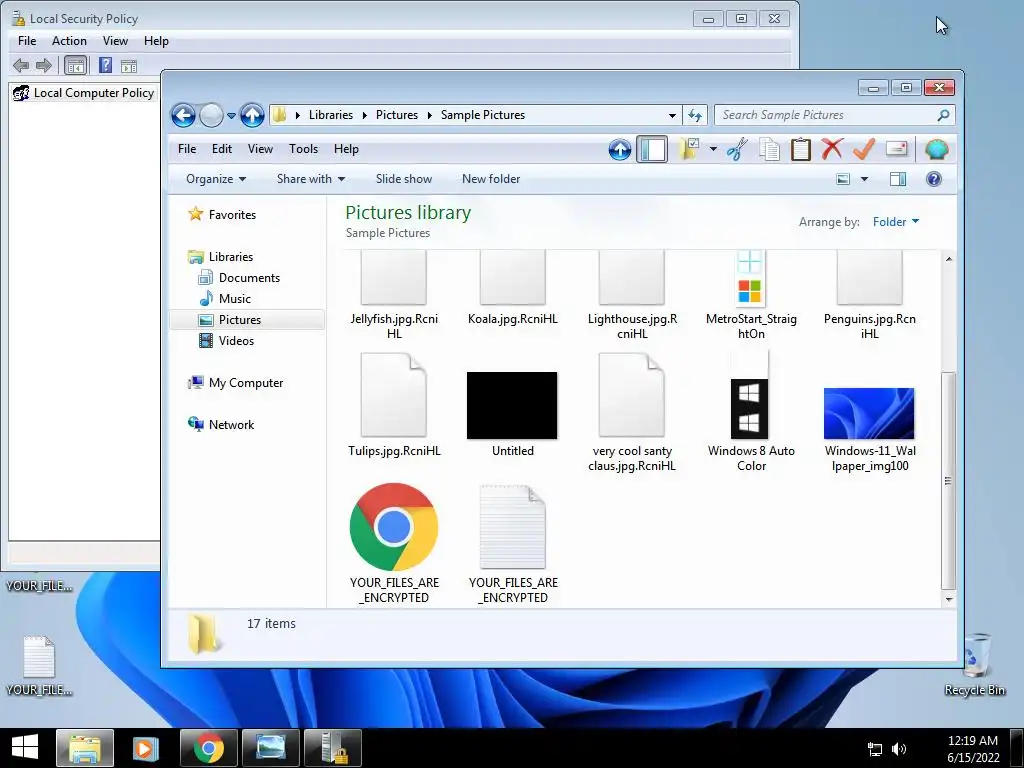The image size is (1024, 768).
Task: Open the Recycle Bin on desktop
Action: point(975,664)
